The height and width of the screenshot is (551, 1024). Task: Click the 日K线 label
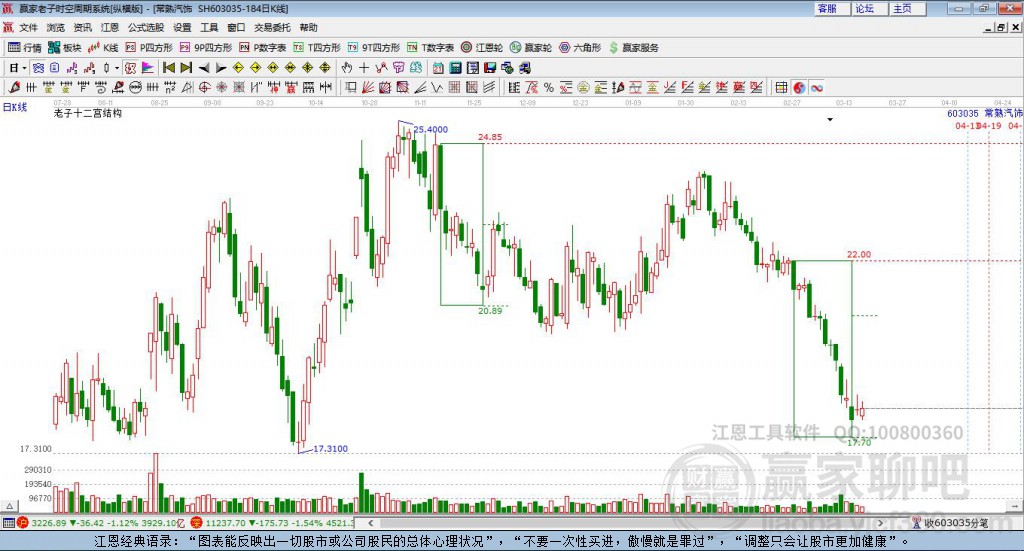(15, 107)
